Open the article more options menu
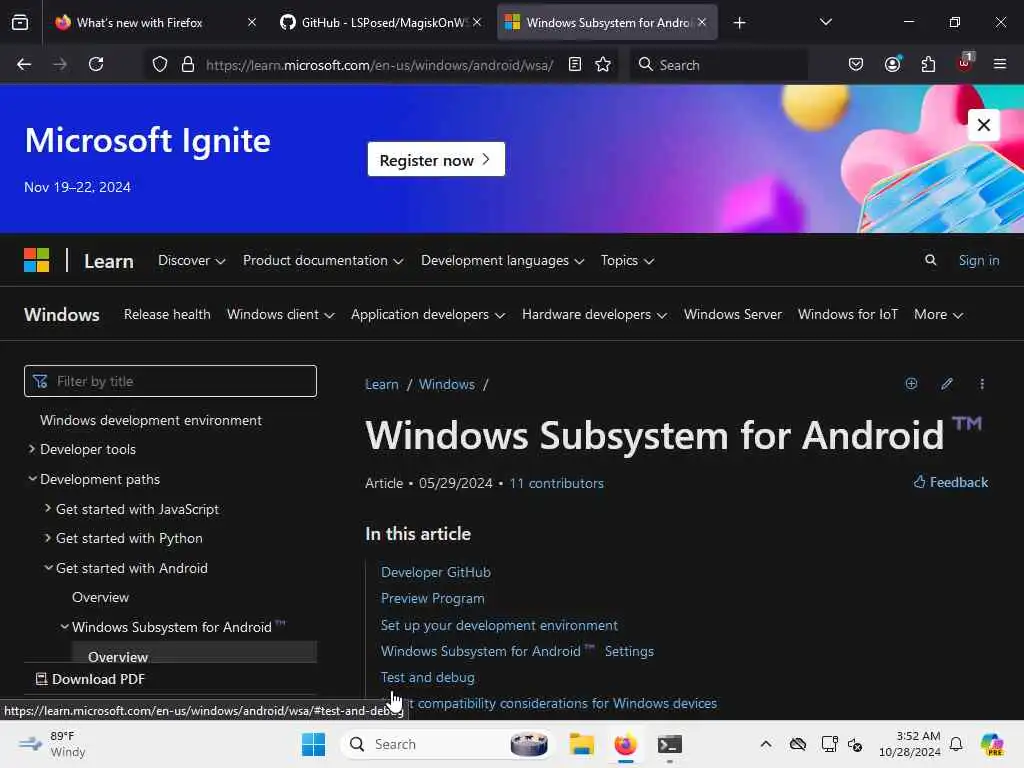The height and width of the screenshot is (768, 1024). click(982, 383)
